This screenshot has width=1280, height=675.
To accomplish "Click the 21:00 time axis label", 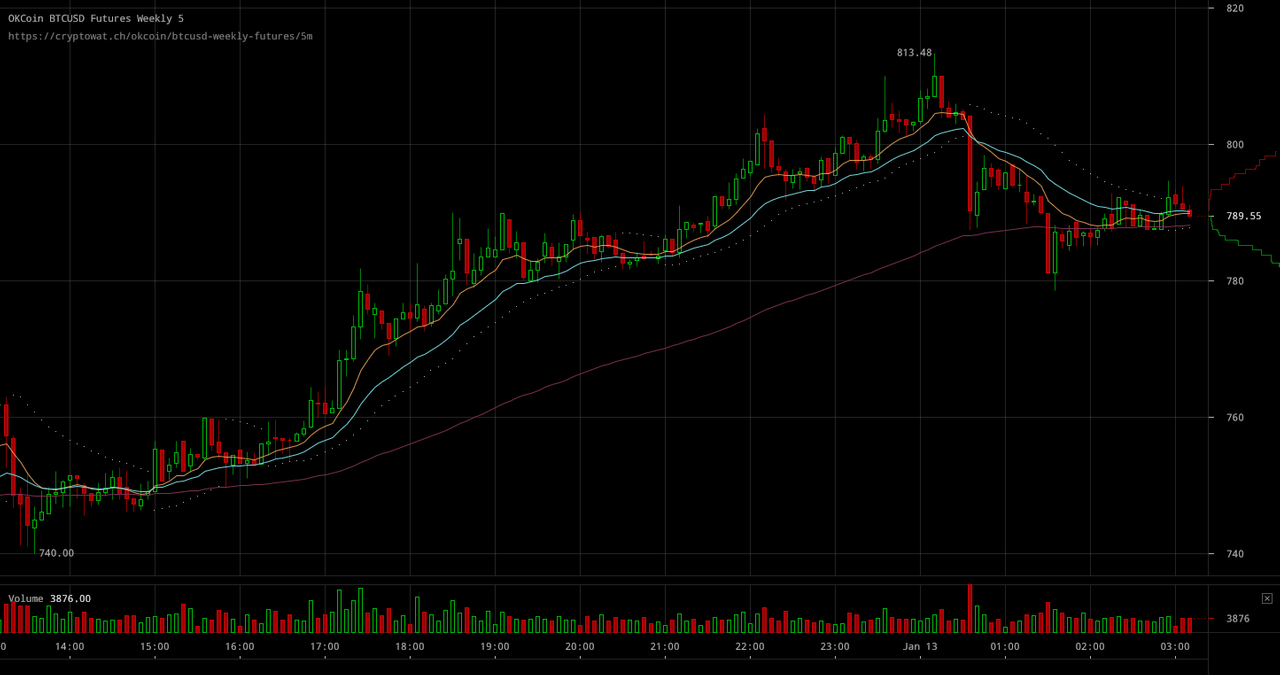I will click(665, 646).
